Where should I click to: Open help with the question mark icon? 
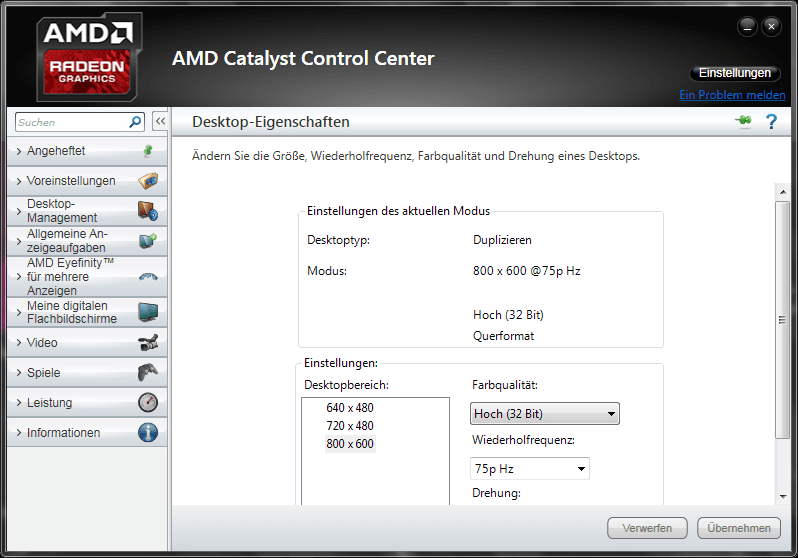771,122
